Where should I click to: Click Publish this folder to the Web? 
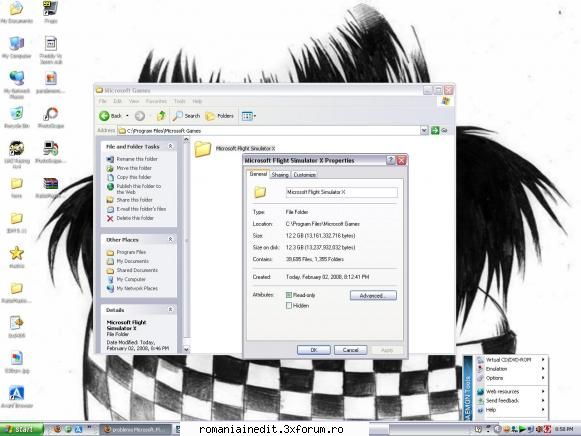pos(139,189)
